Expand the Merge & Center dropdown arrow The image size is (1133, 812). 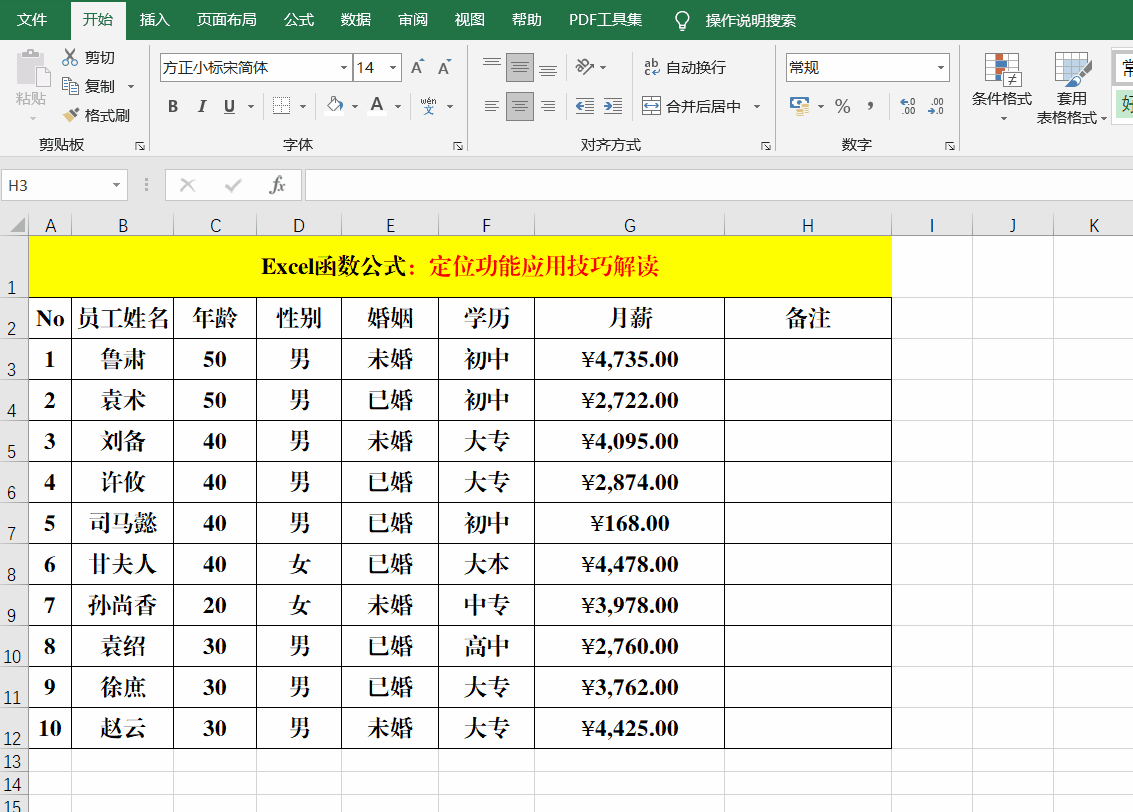(757, 106)
